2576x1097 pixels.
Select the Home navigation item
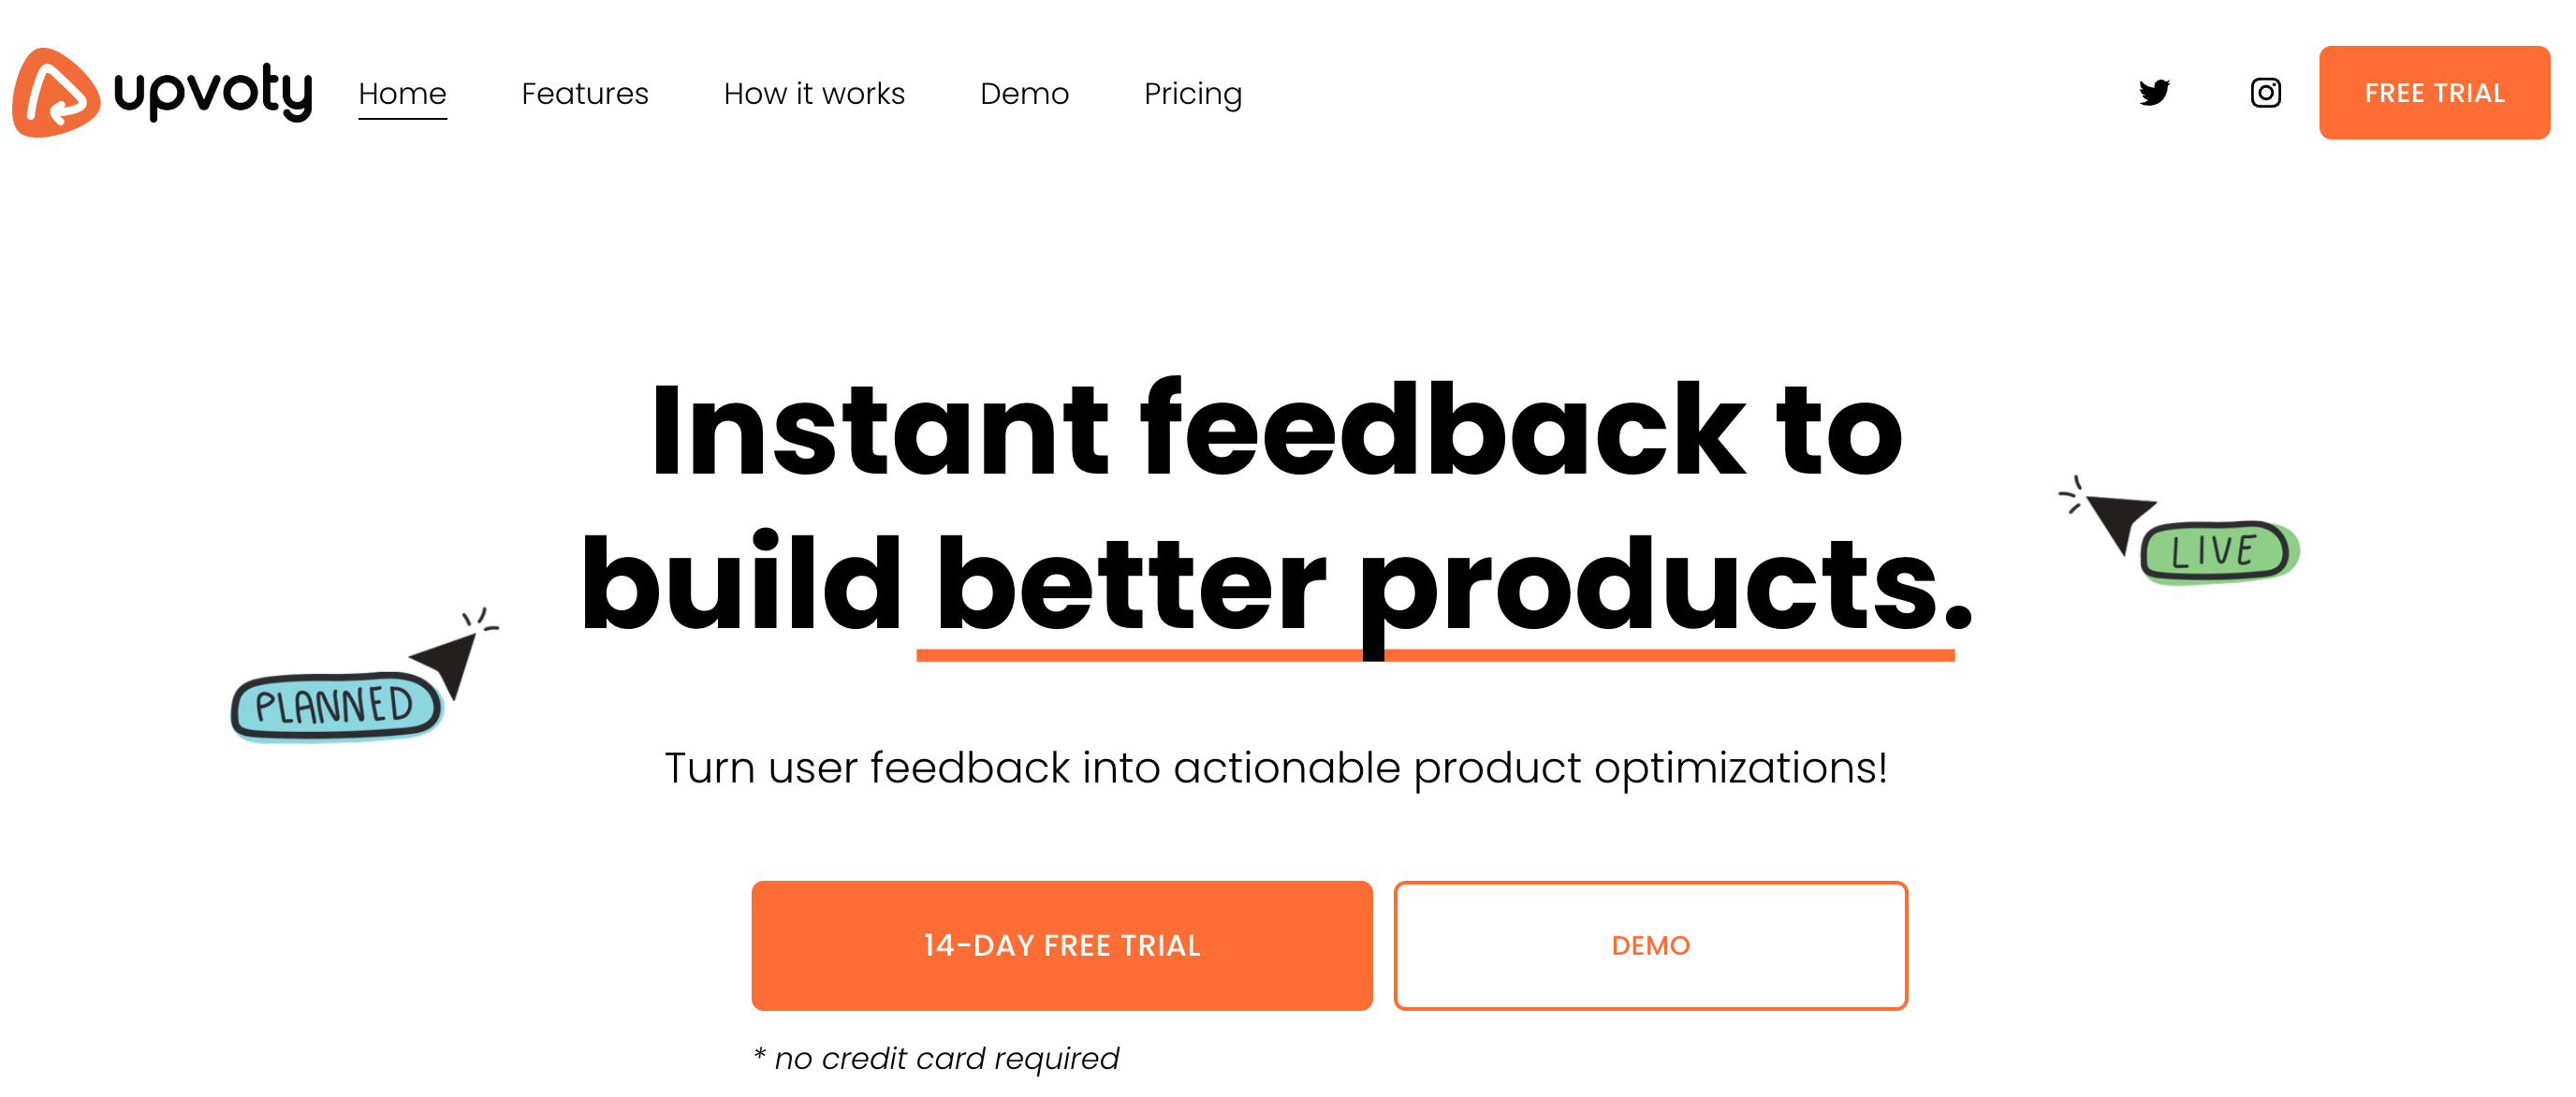[402, 93]
